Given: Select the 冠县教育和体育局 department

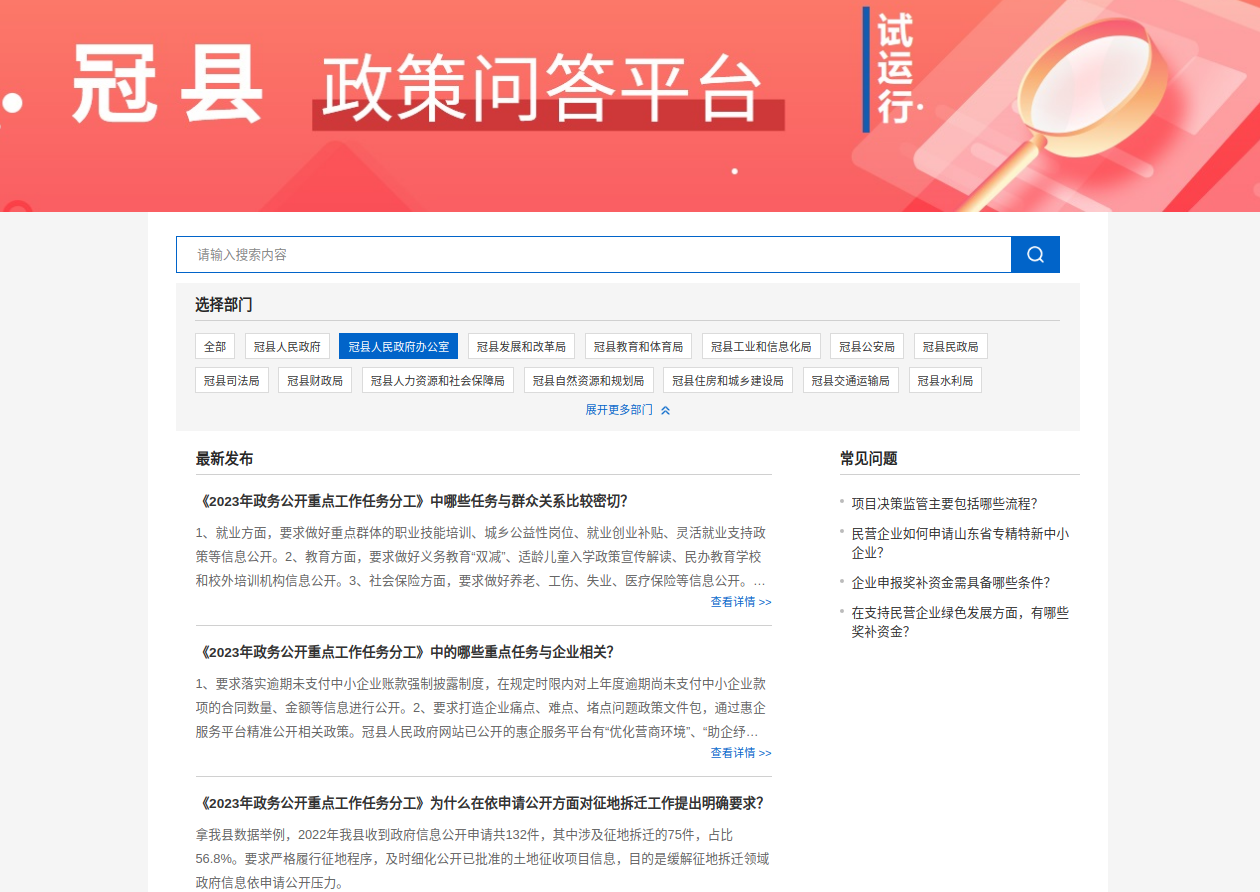Looking at the screenshot, I should [638, 346].
